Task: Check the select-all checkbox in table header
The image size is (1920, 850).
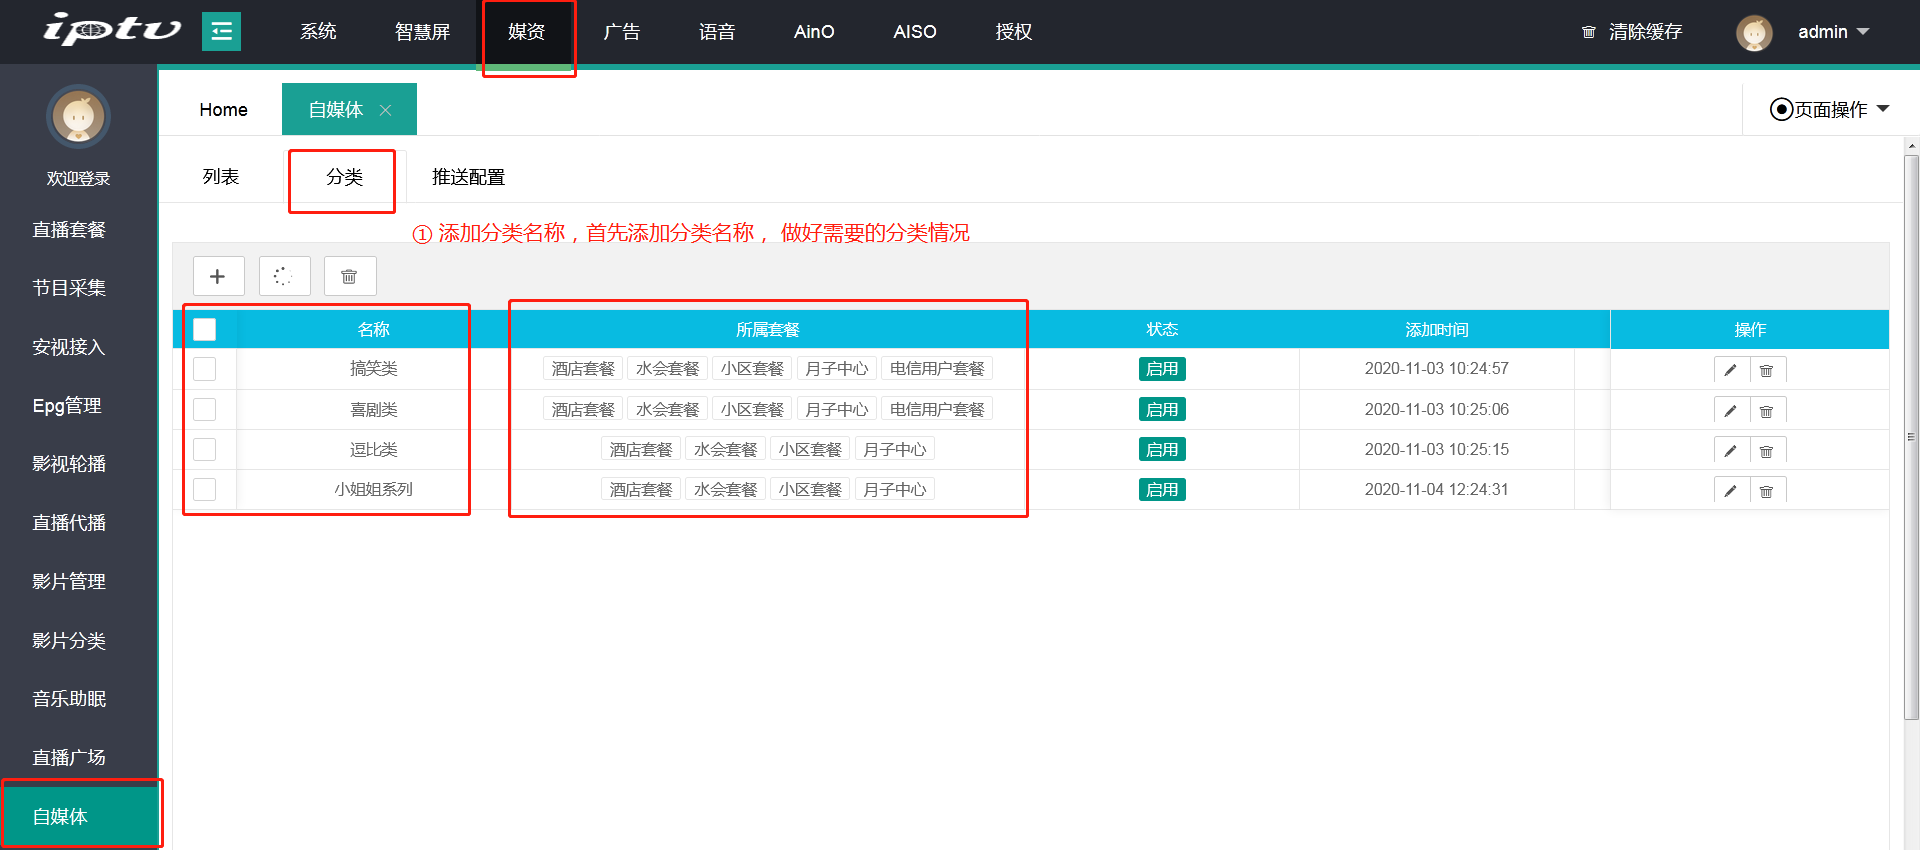Action: pyautogui.click(x=205, y=329)
